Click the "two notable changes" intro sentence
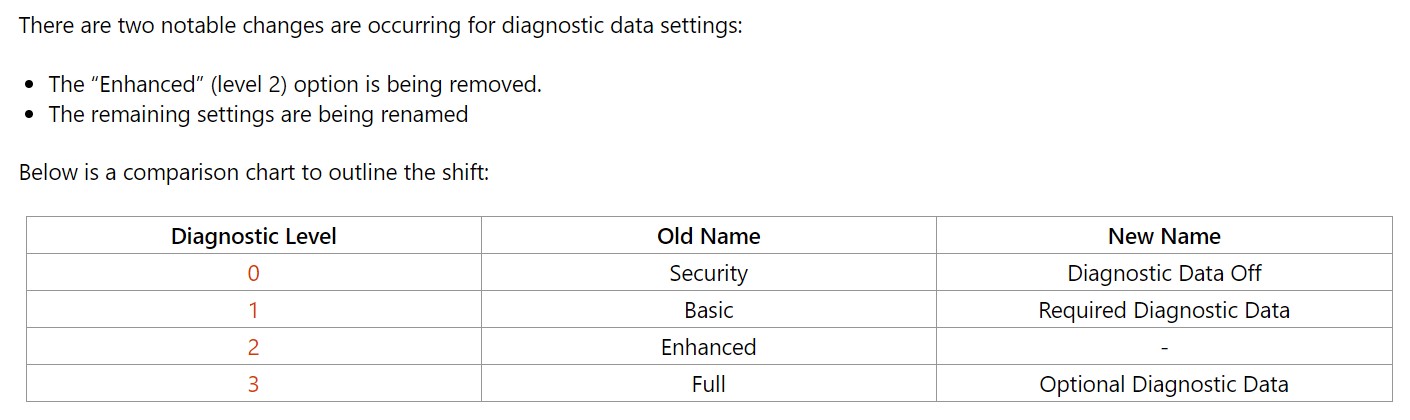This screenshot has height=420, width=1410. pyautogui.click(x=380, y=25)
